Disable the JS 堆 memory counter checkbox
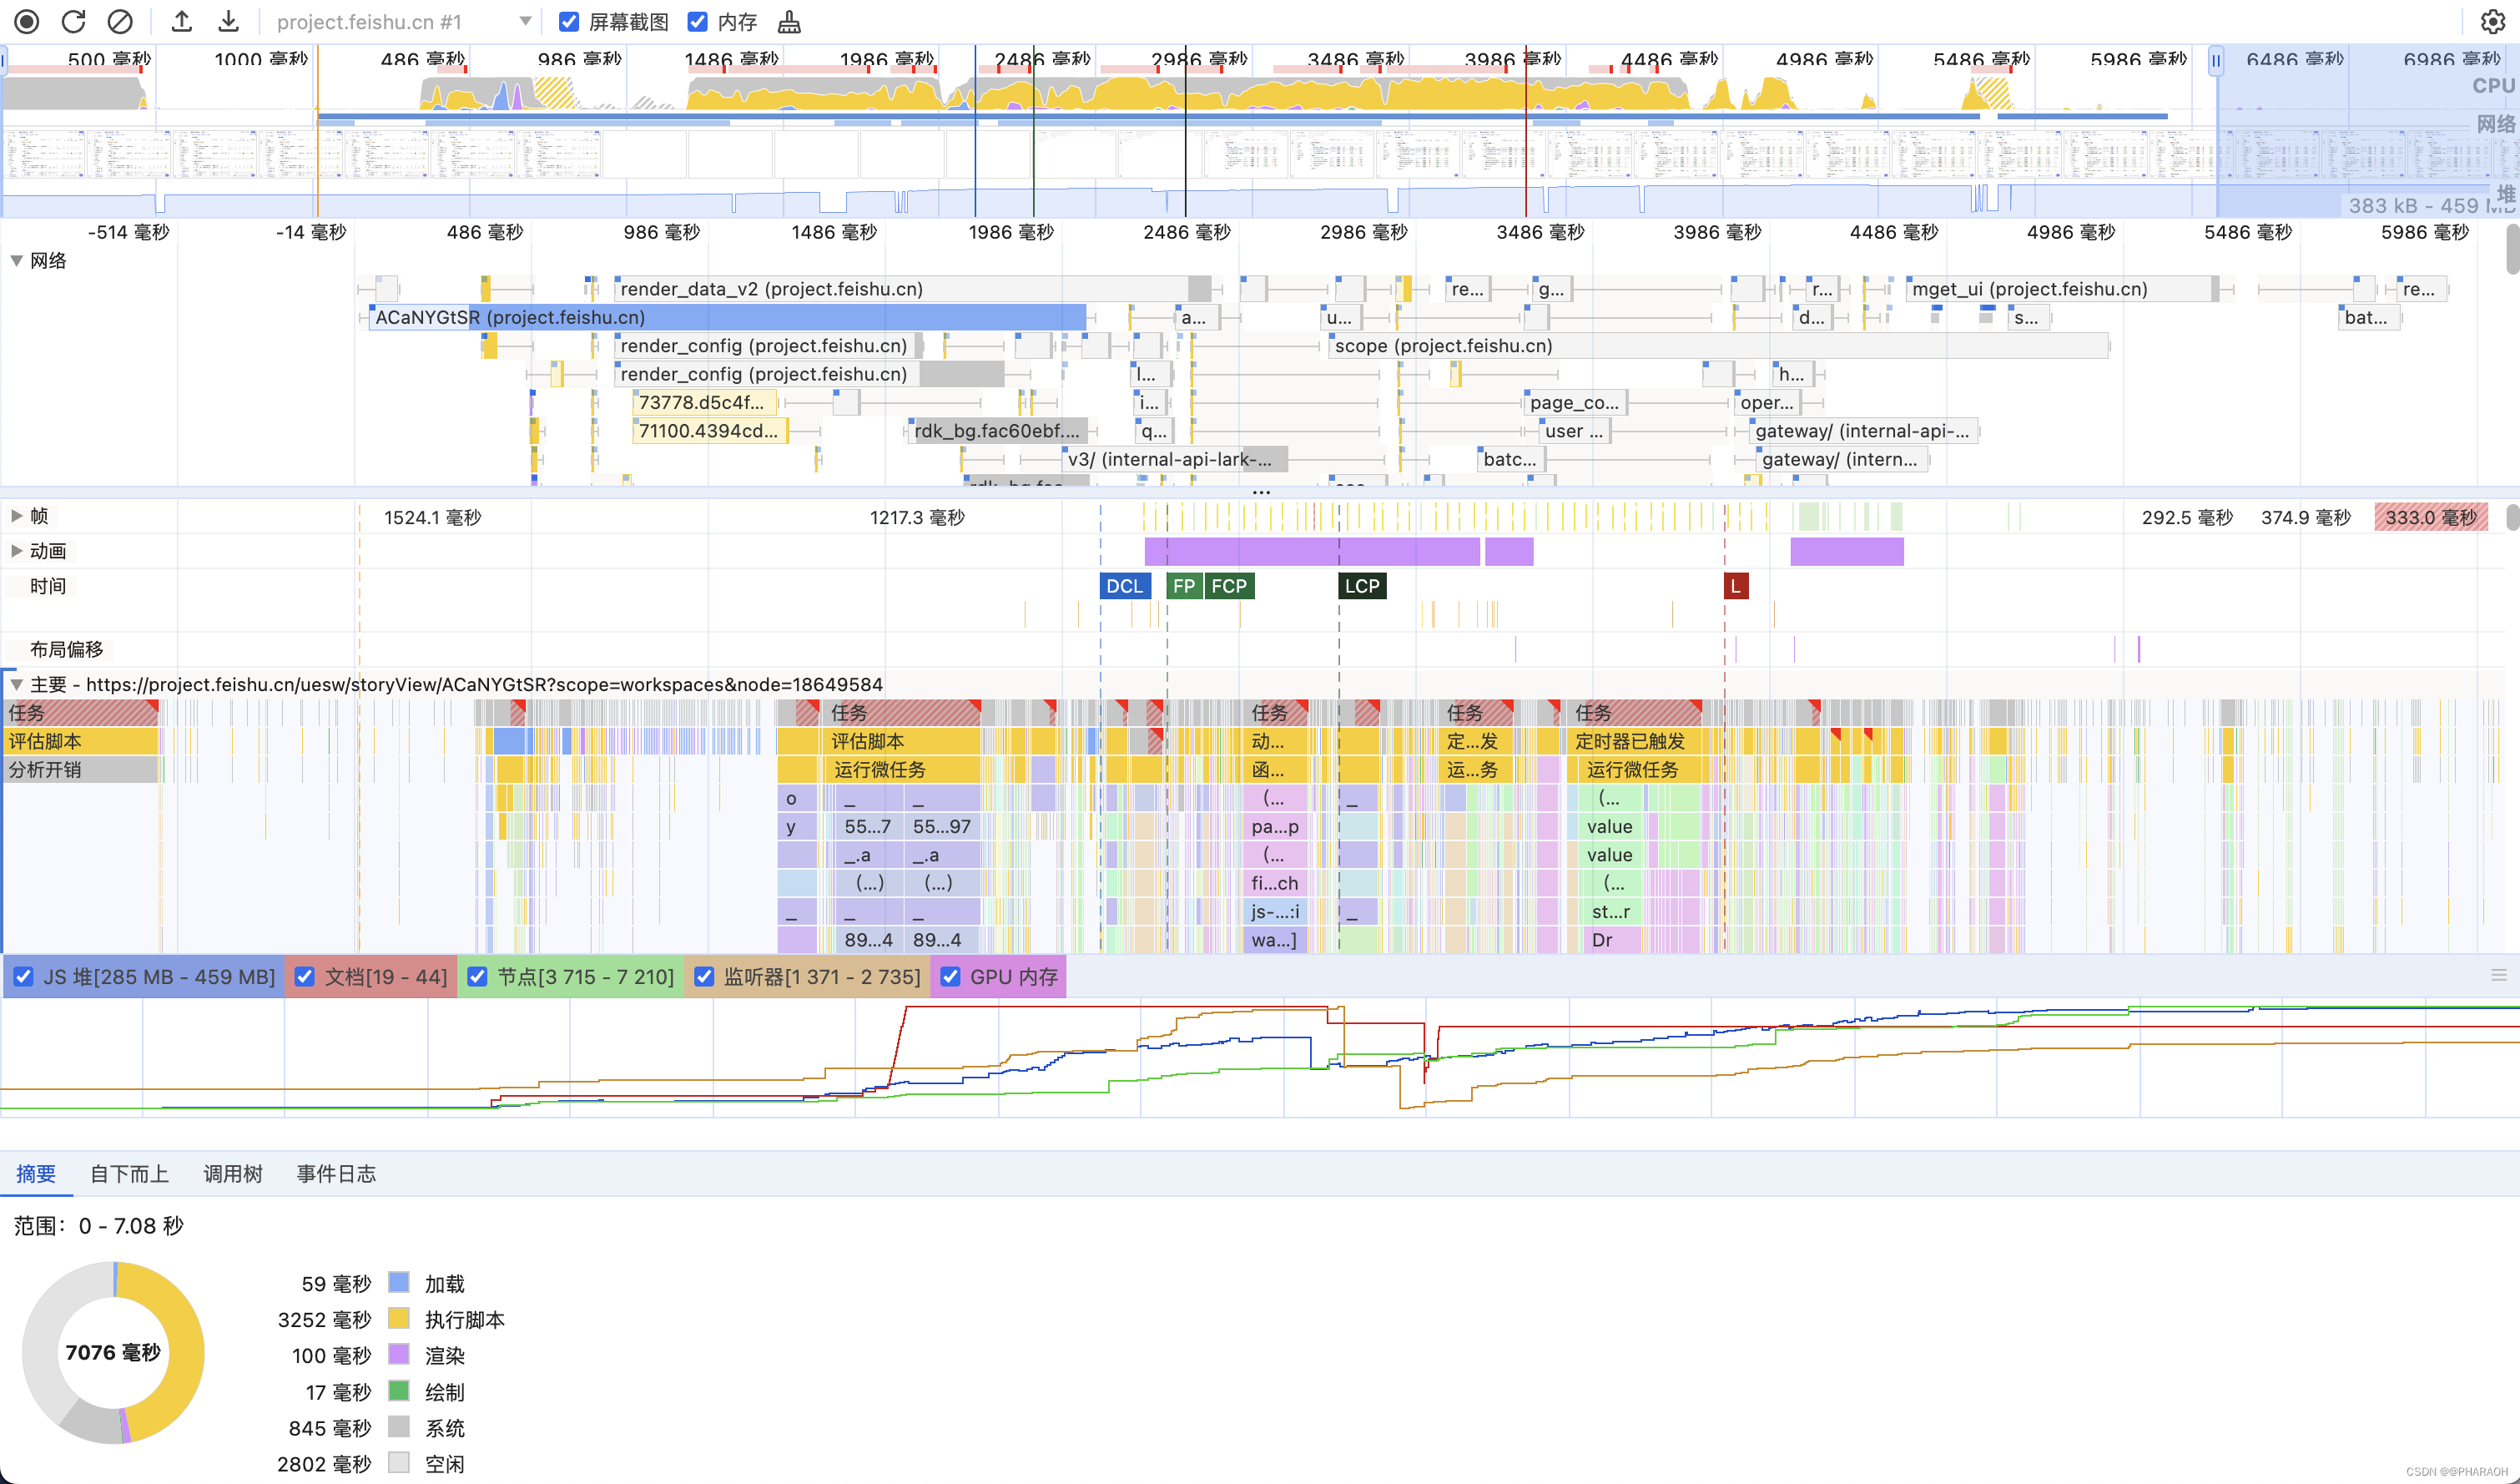The height and width of the screenshot is (1484, 2520). point(24,977)
